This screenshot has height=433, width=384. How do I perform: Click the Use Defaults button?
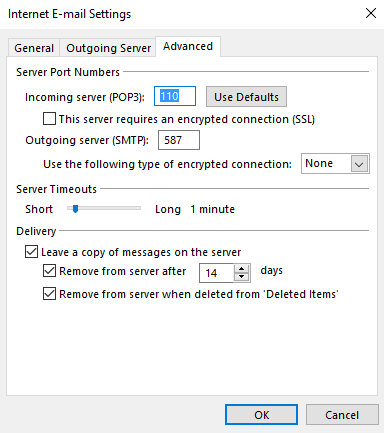246,97
